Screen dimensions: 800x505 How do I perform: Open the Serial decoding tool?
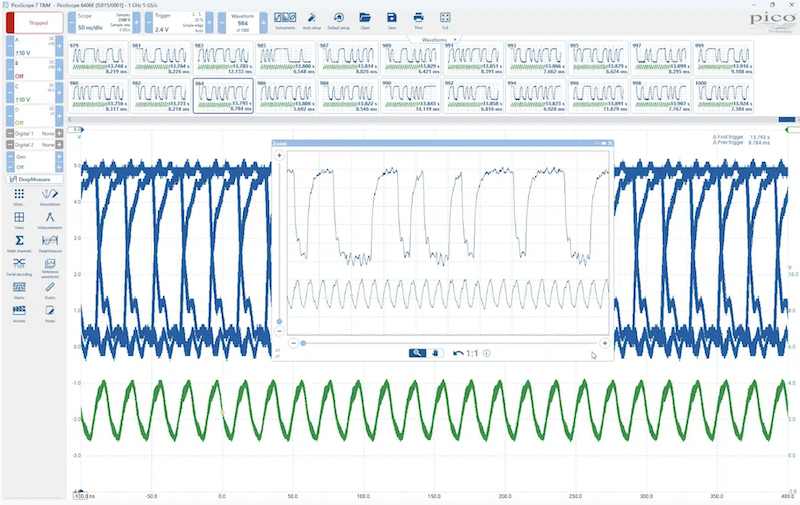click(19, 265)
